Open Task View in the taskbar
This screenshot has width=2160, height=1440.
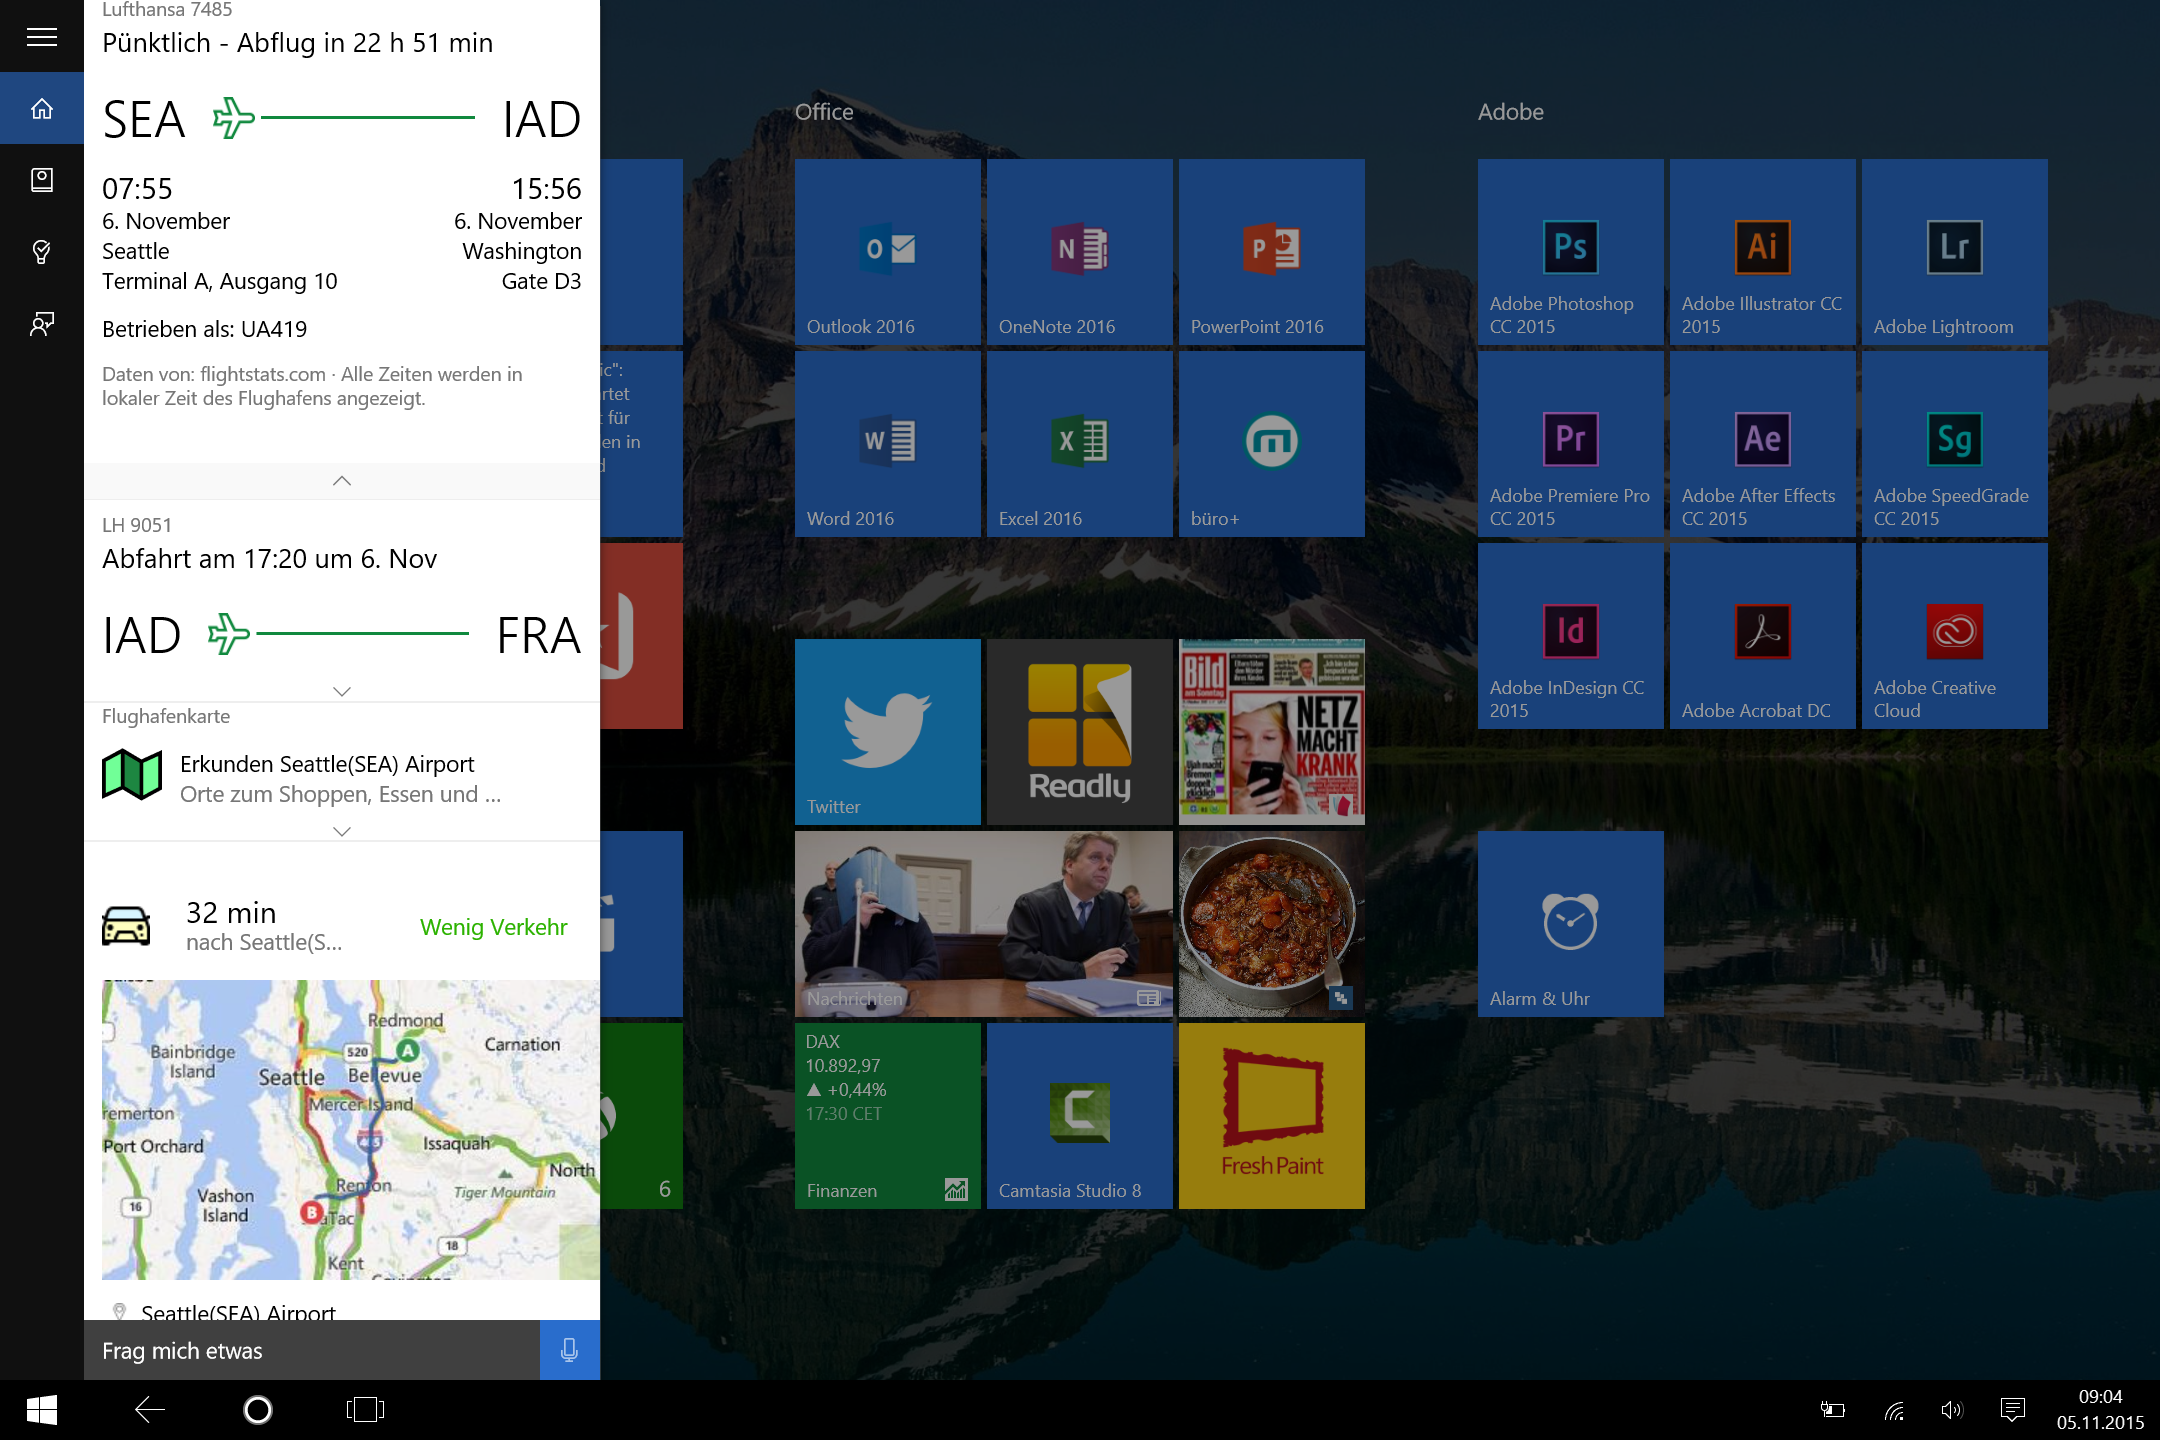pos(365,1410)
